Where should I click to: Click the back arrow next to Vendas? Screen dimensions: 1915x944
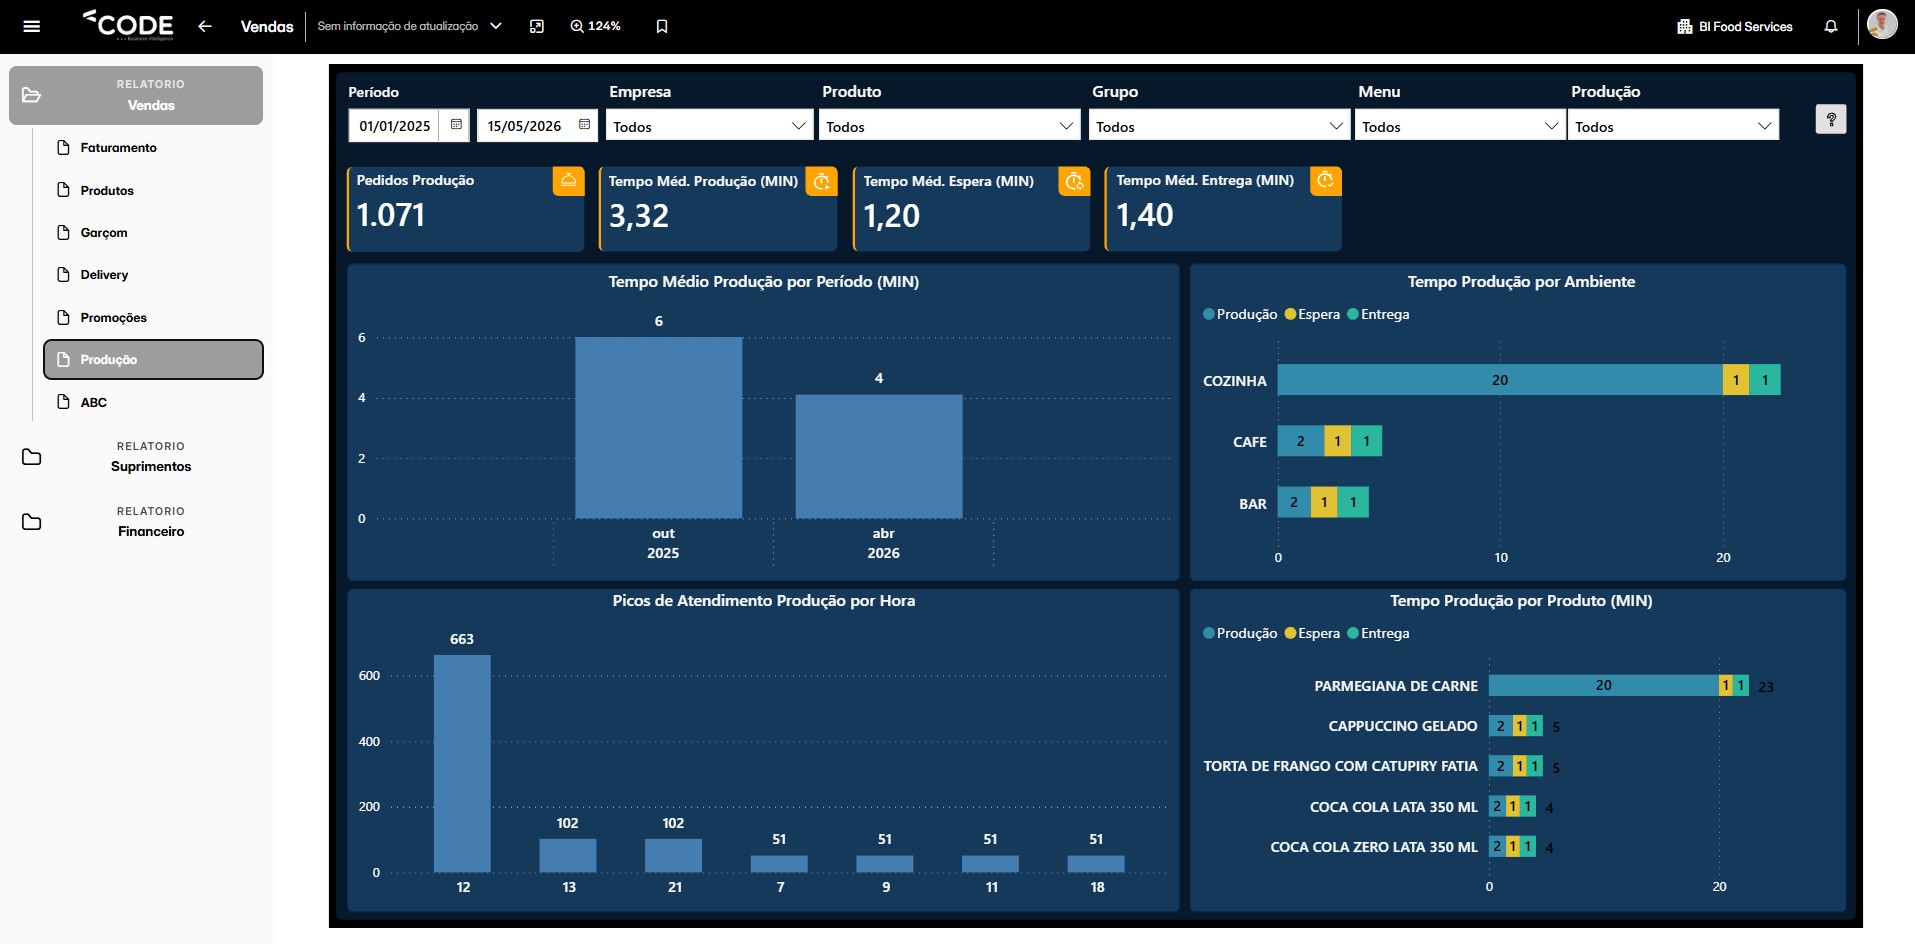[x=205, y=27]
